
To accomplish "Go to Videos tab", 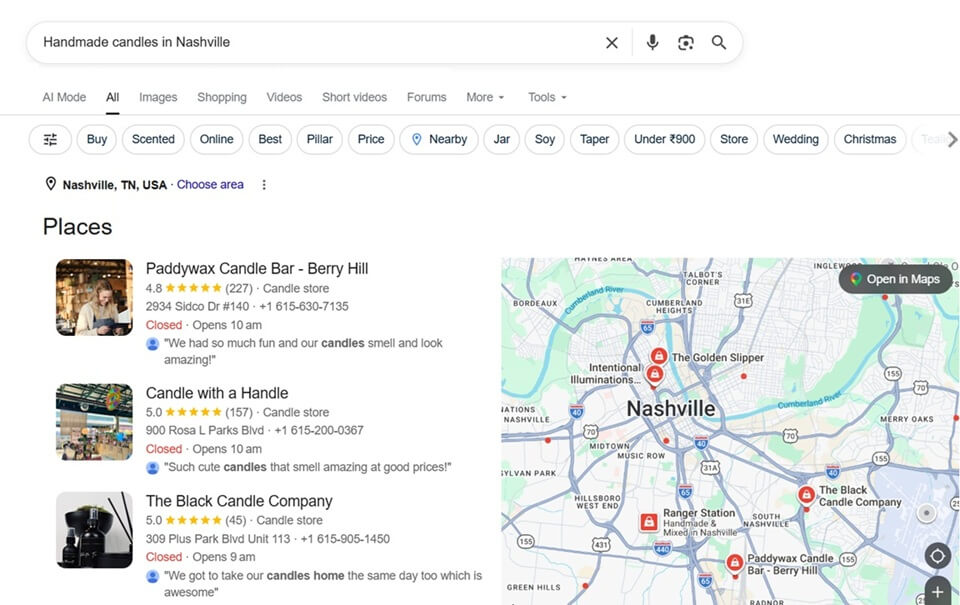I will tap(284, 97).
